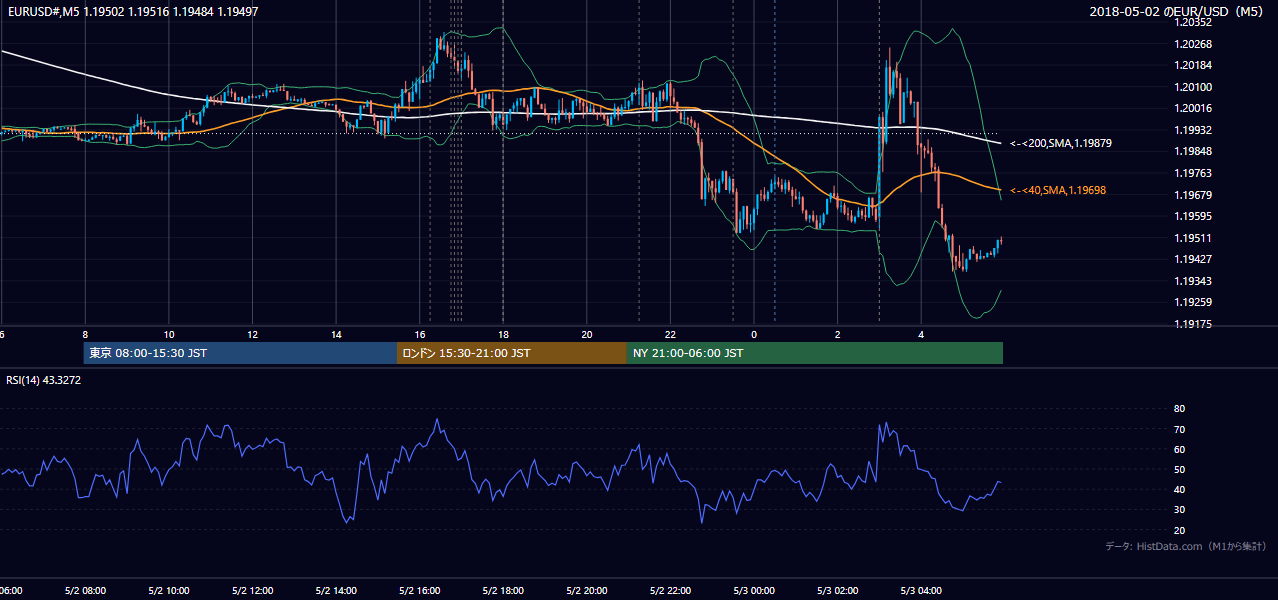Click RSI axis level 40
This screenshot has width=1278, height=600.
click(1180, 489)
